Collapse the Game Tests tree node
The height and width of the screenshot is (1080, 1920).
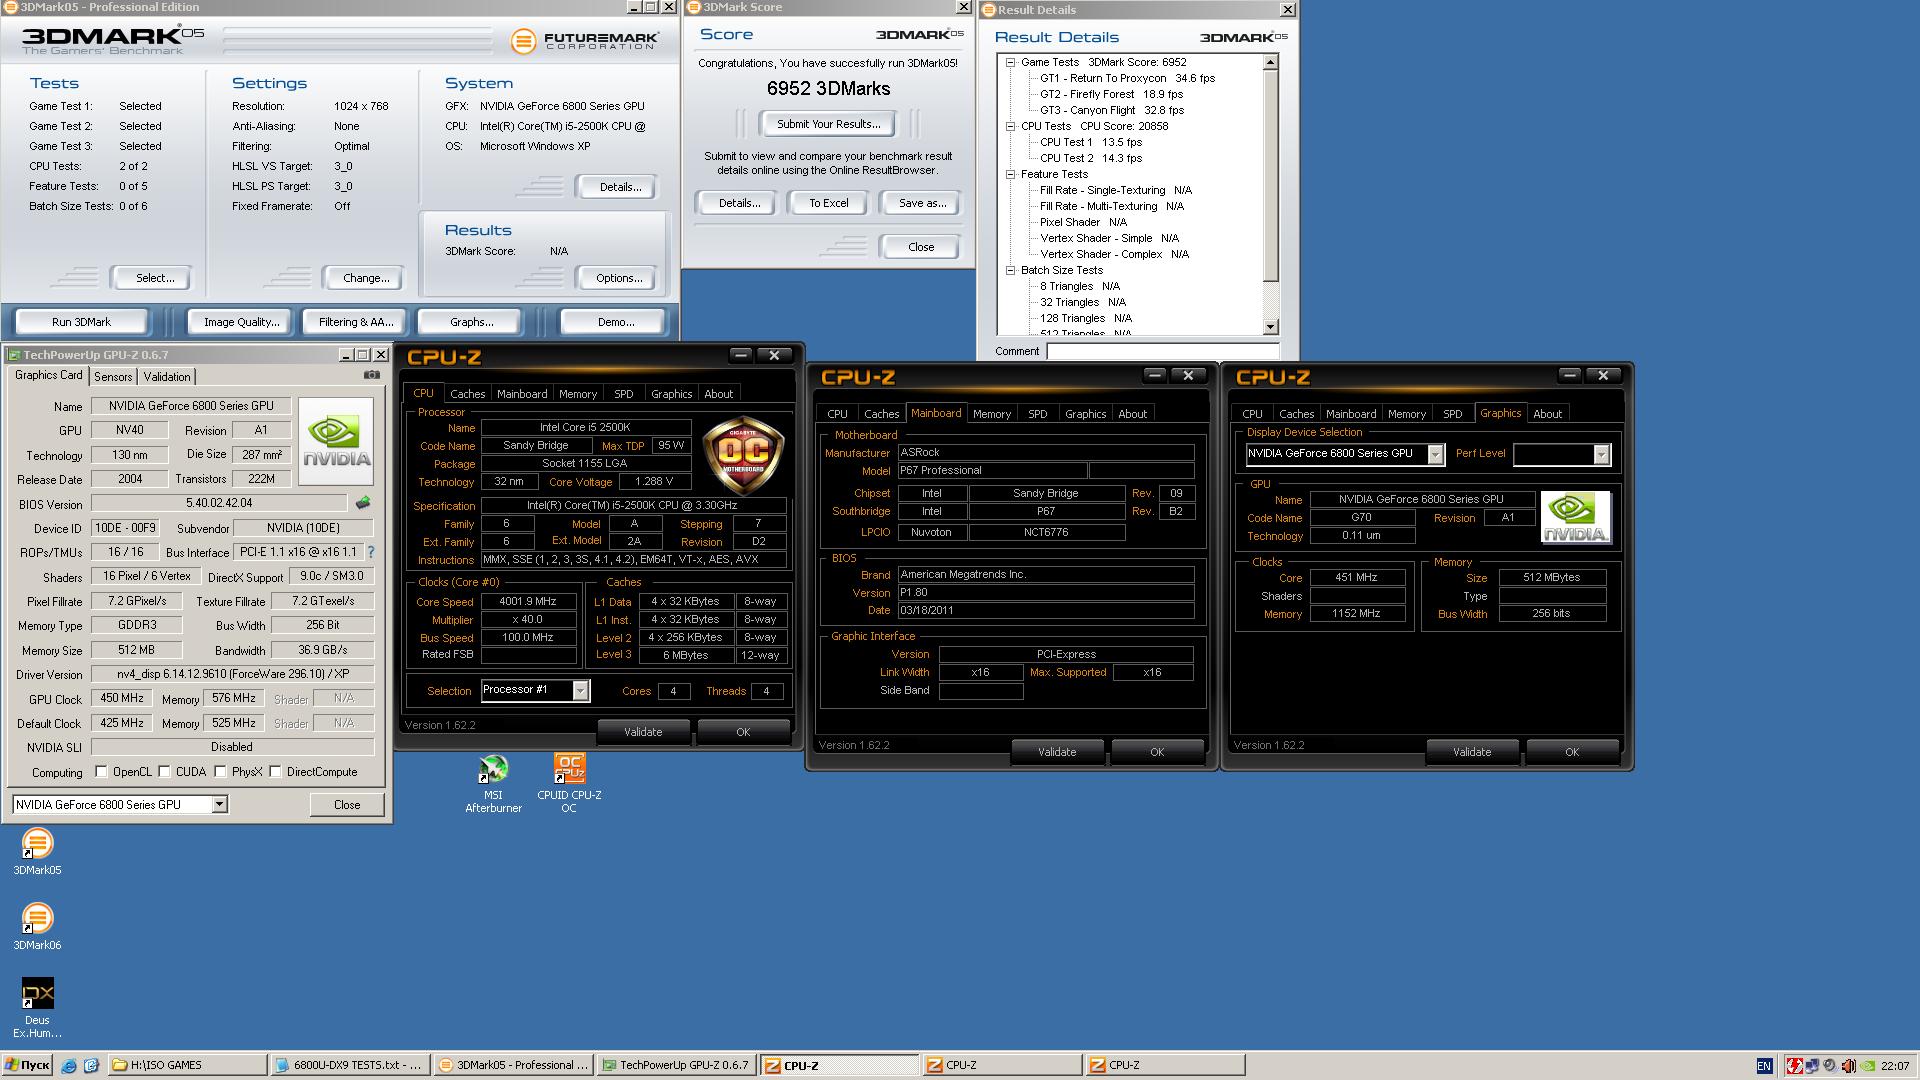point(1010,62)
